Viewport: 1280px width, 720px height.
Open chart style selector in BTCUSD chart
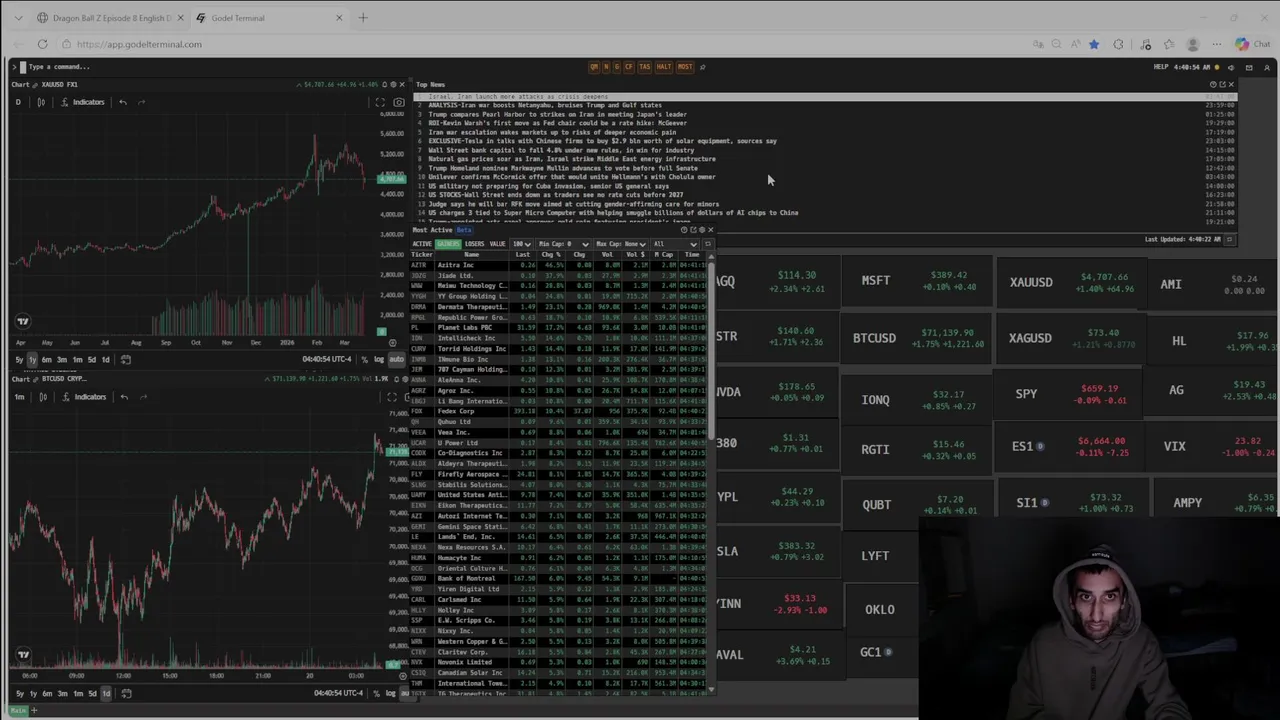pyautogui.click(x=43, y=397)
